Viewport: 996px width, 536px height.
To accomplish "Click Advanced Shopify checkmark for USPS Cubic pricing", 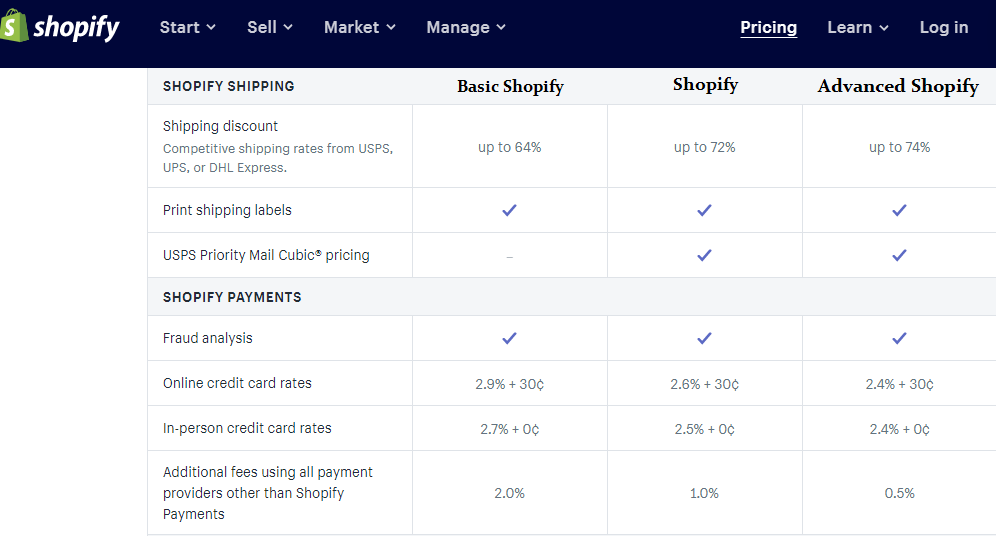I will pyautogui.click(x=899, y=255).
